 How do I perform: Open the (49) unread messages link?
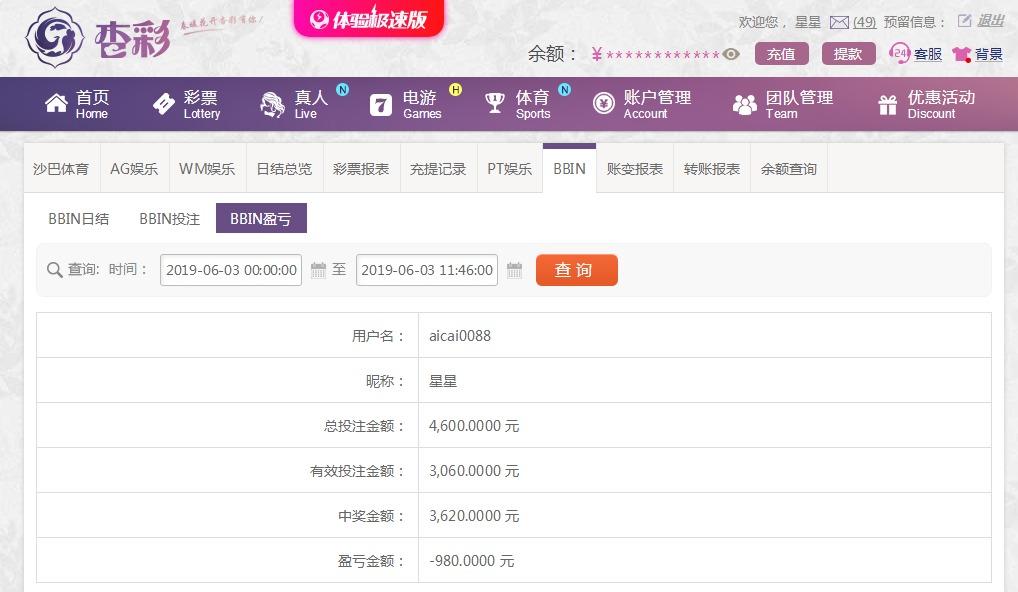click(x=864, y=22)
